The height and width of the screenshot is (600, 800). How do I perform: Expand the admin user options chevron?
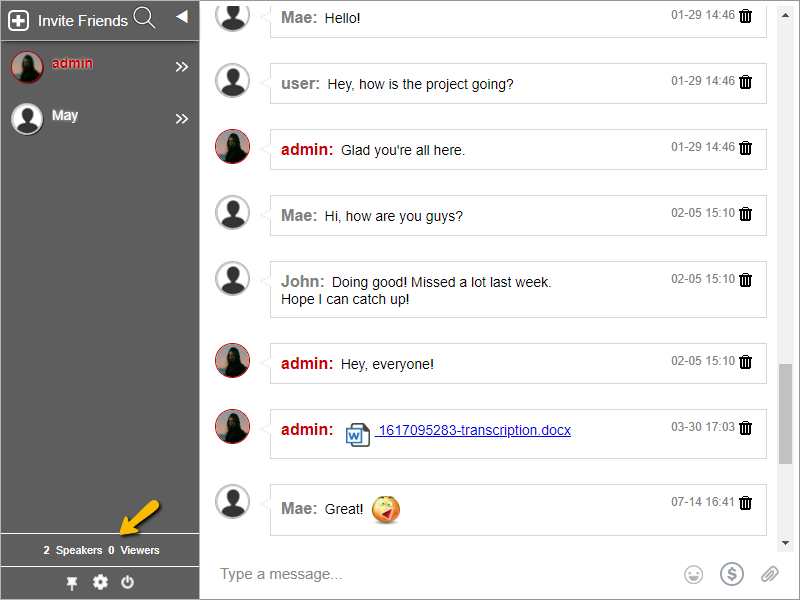click(x=182, y=67)
